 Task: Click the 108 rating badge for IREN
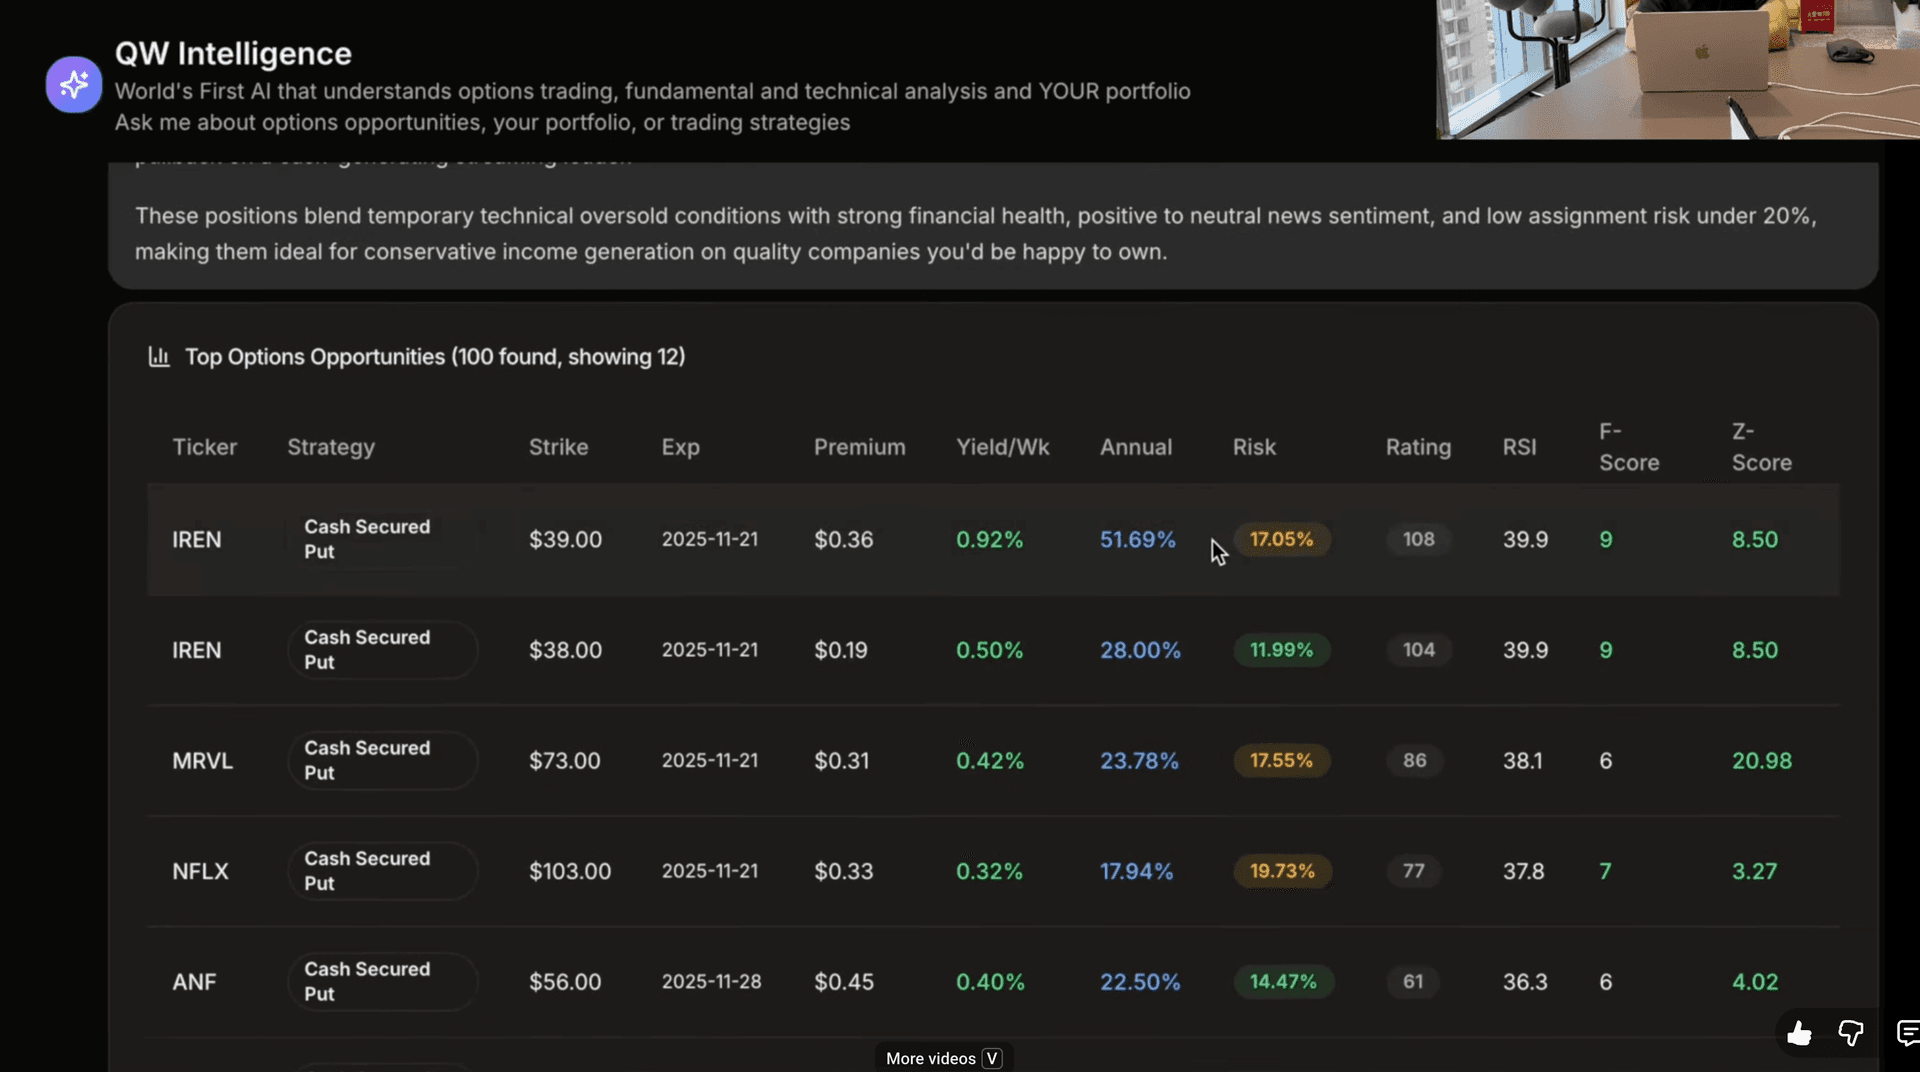1417,539
